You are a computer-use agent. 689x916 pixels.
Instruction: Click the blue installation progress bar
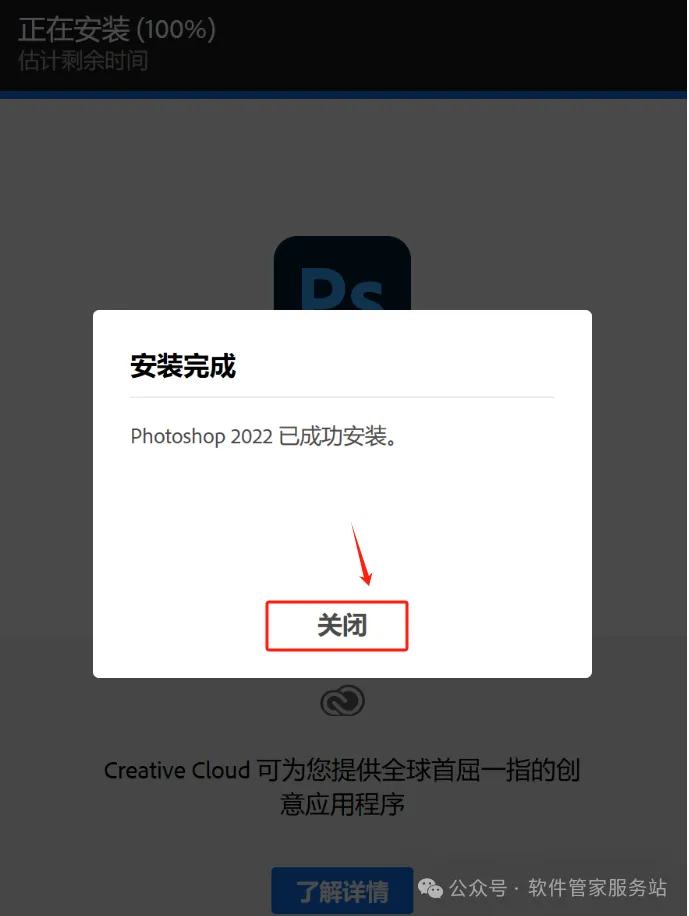343,95
